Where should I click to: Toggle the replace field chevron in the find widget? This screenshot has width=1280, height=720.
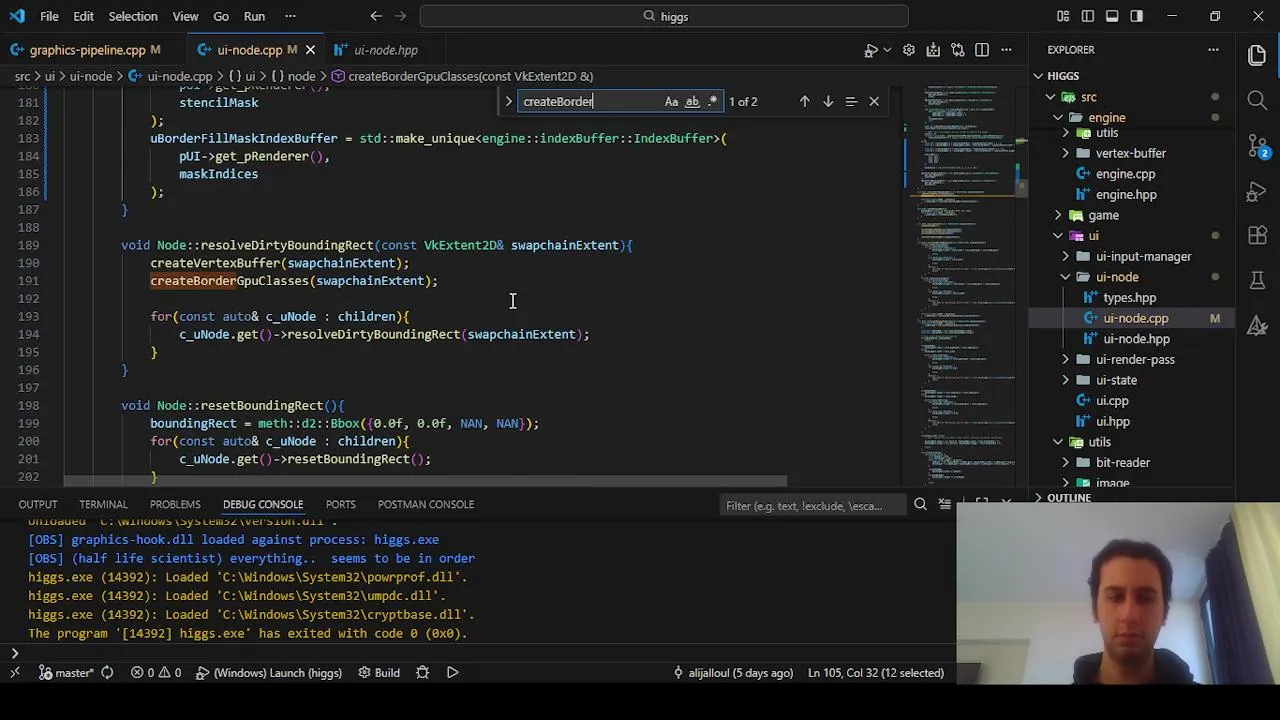click(508, 101)
